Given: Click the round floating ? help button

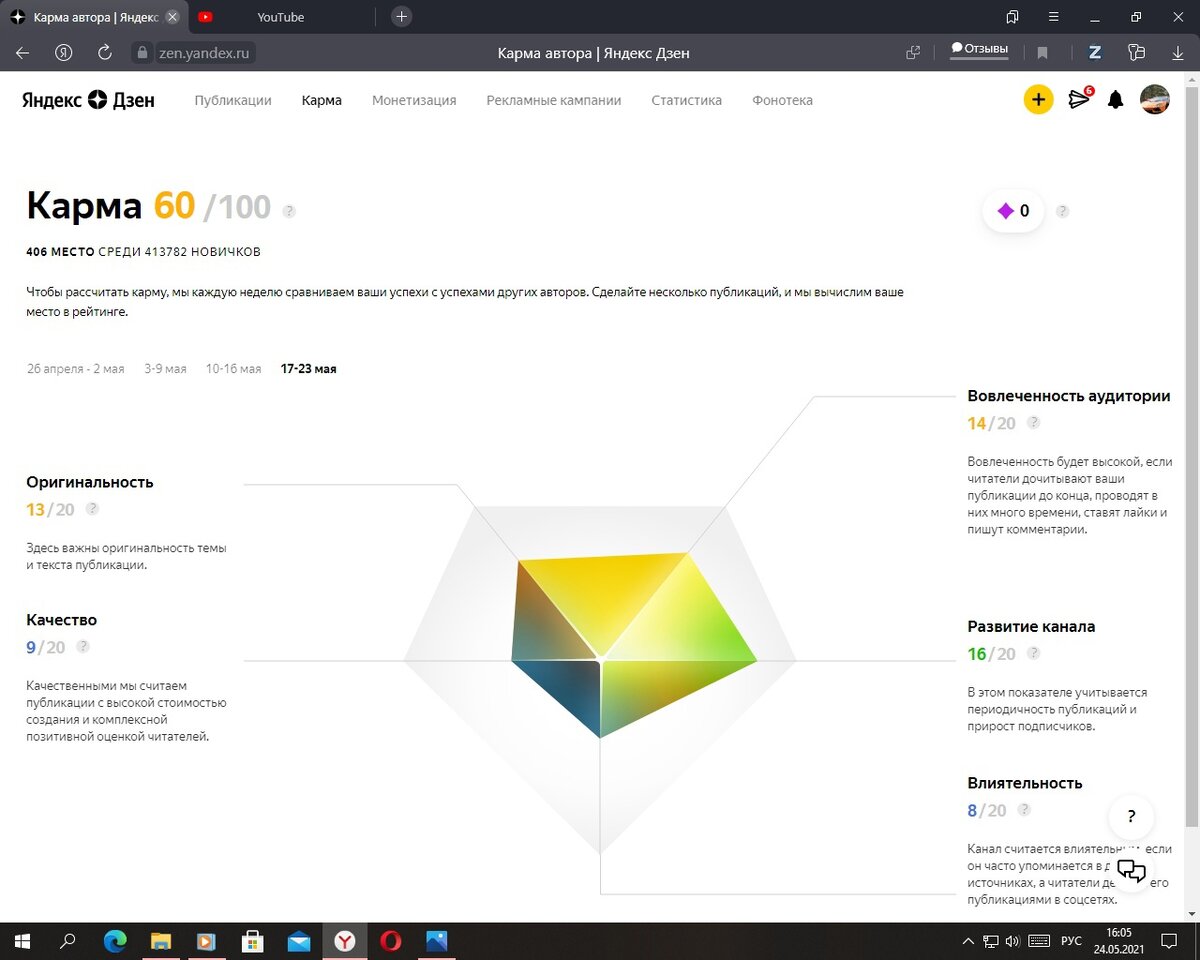Looking at the screenshot, I should (1131, 816).
